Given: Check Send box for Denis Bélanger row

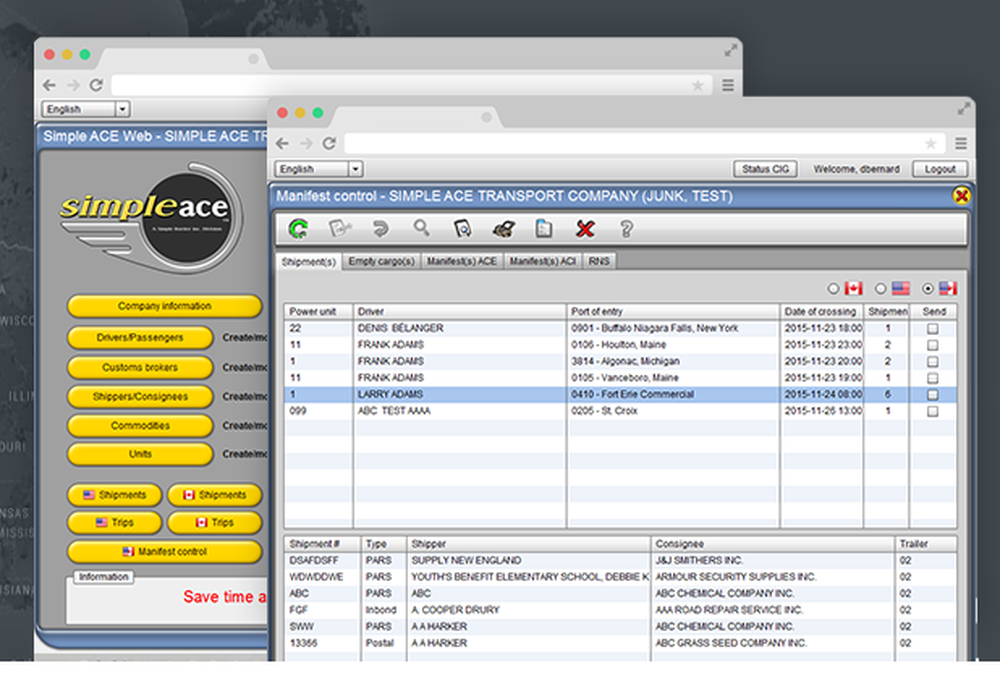Looking at the screenshot, I should 932,328.
